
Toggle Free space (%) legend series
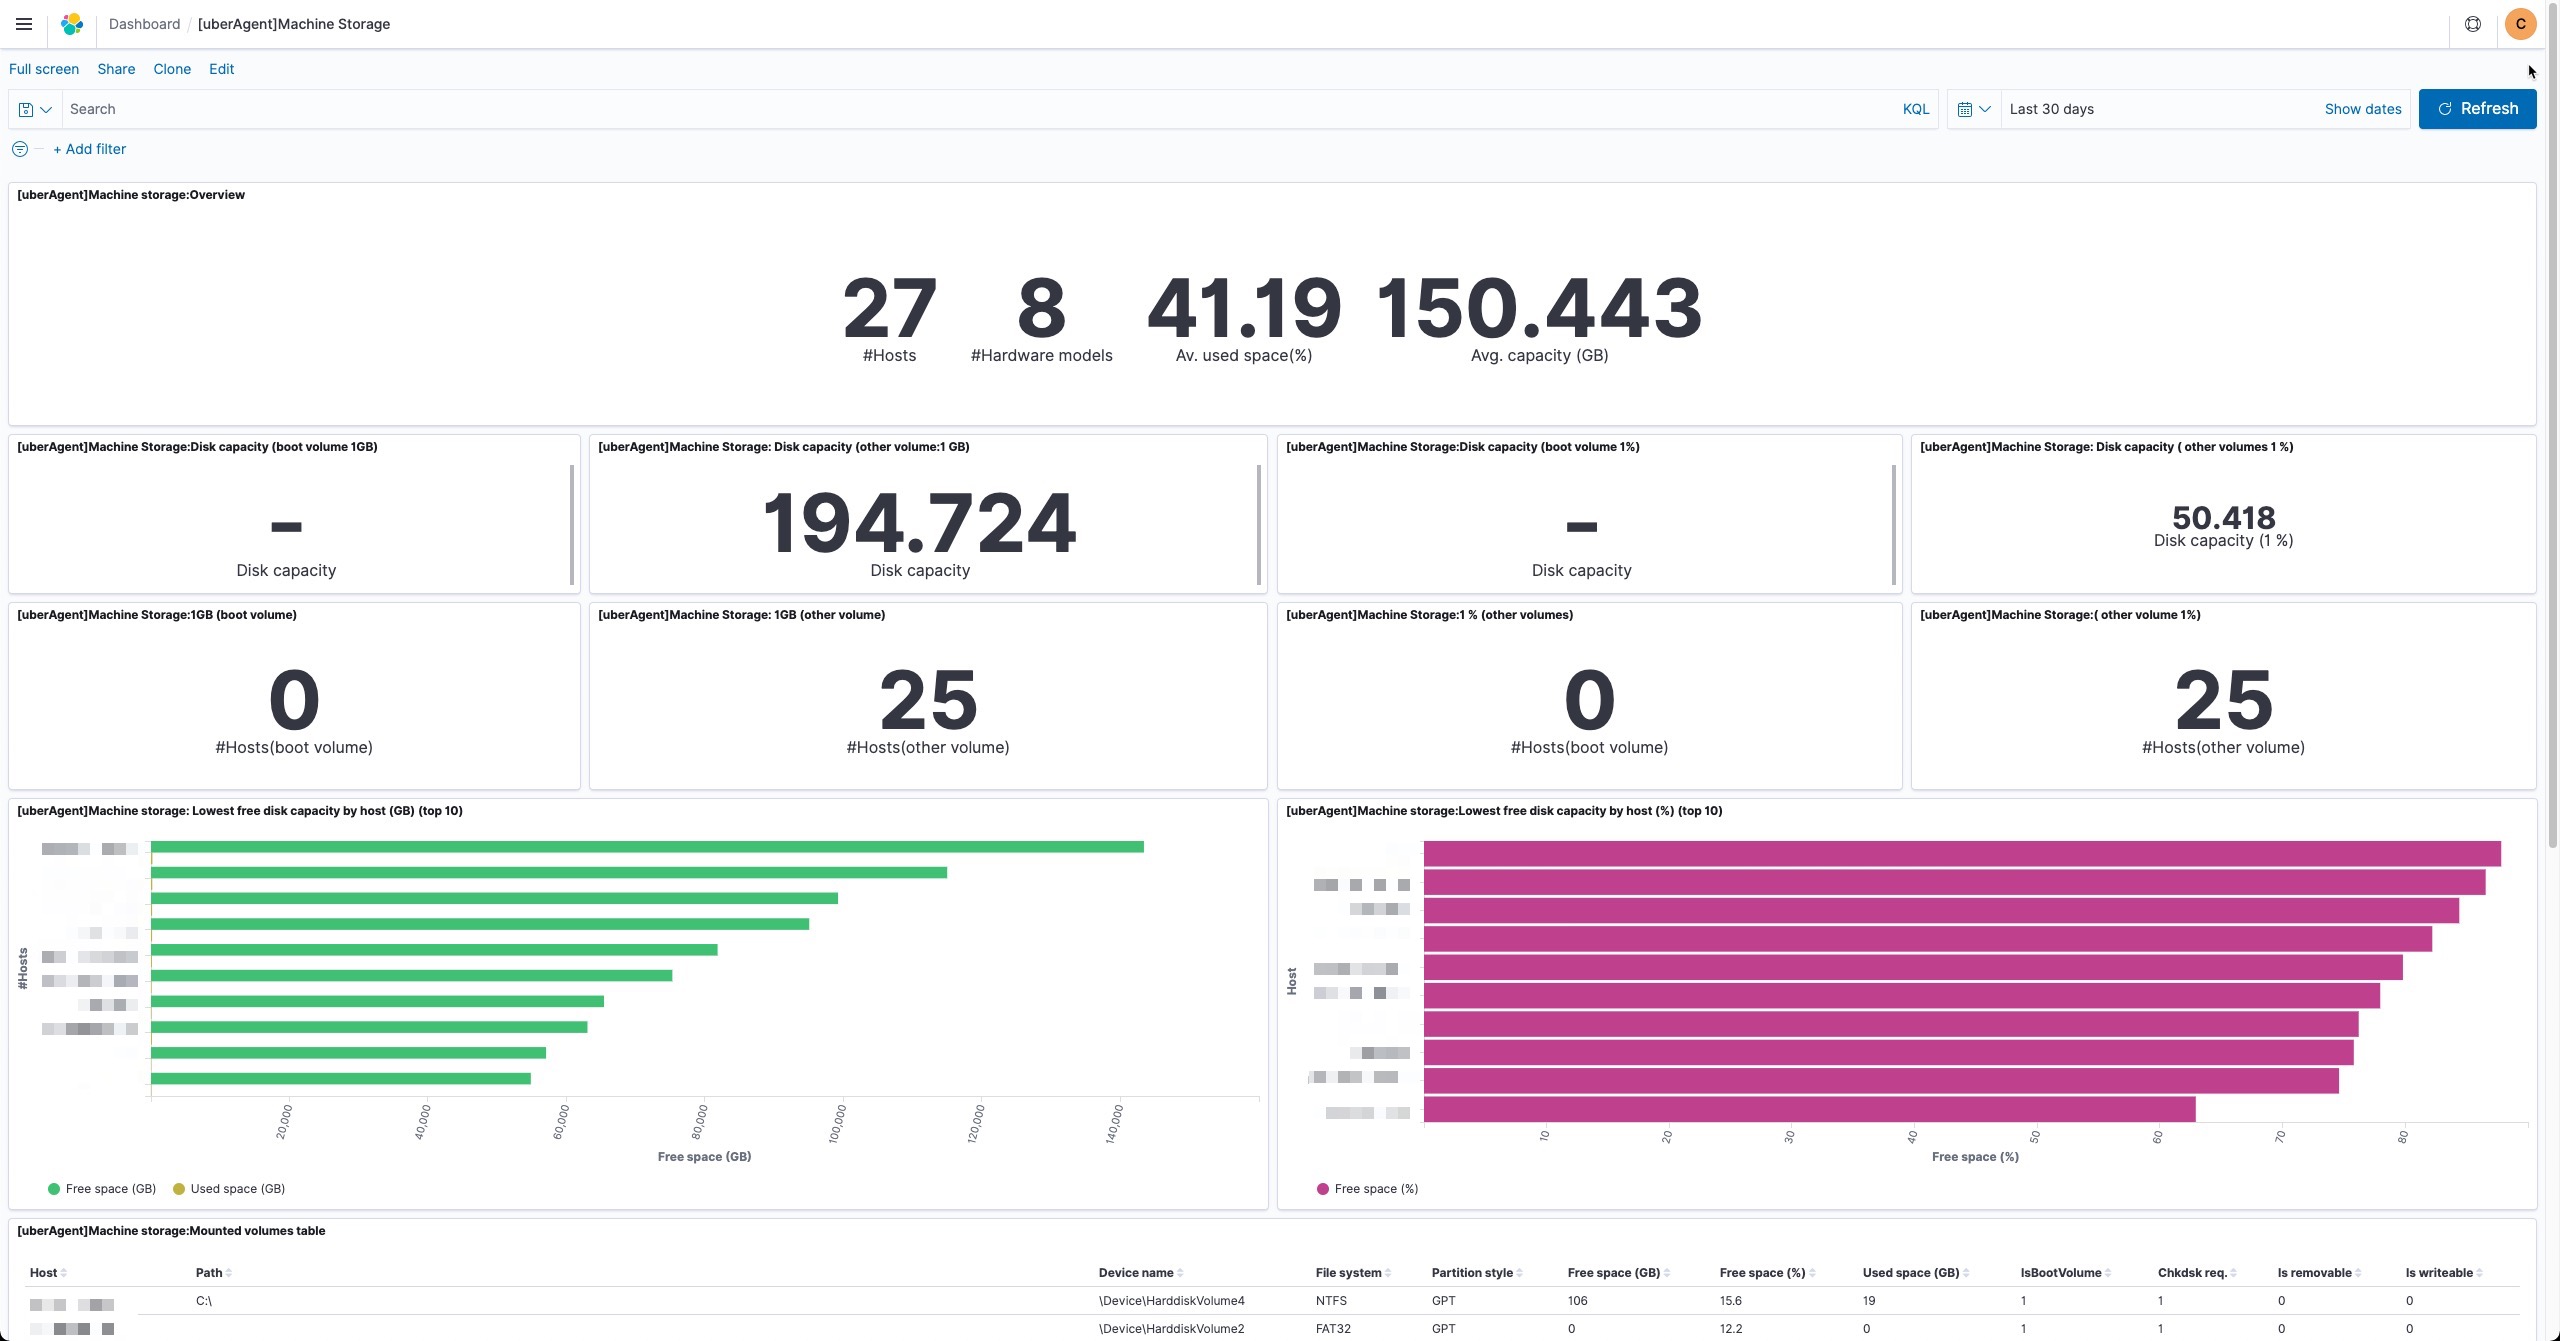(1367, 1189)
